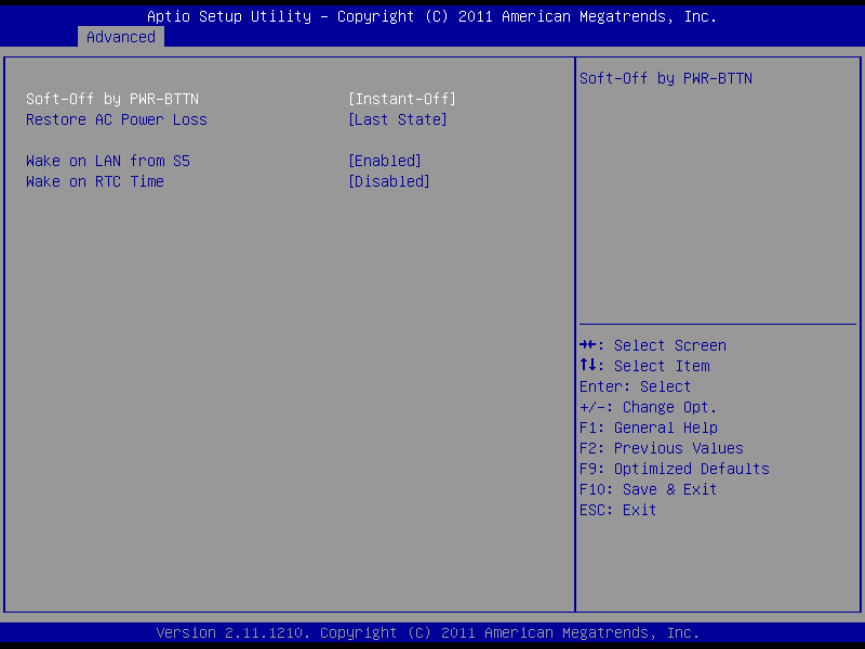The image size is (865, 649).
Task: Toggle the Wake on LAN Enabled value
Action: (x=385, y=161)
